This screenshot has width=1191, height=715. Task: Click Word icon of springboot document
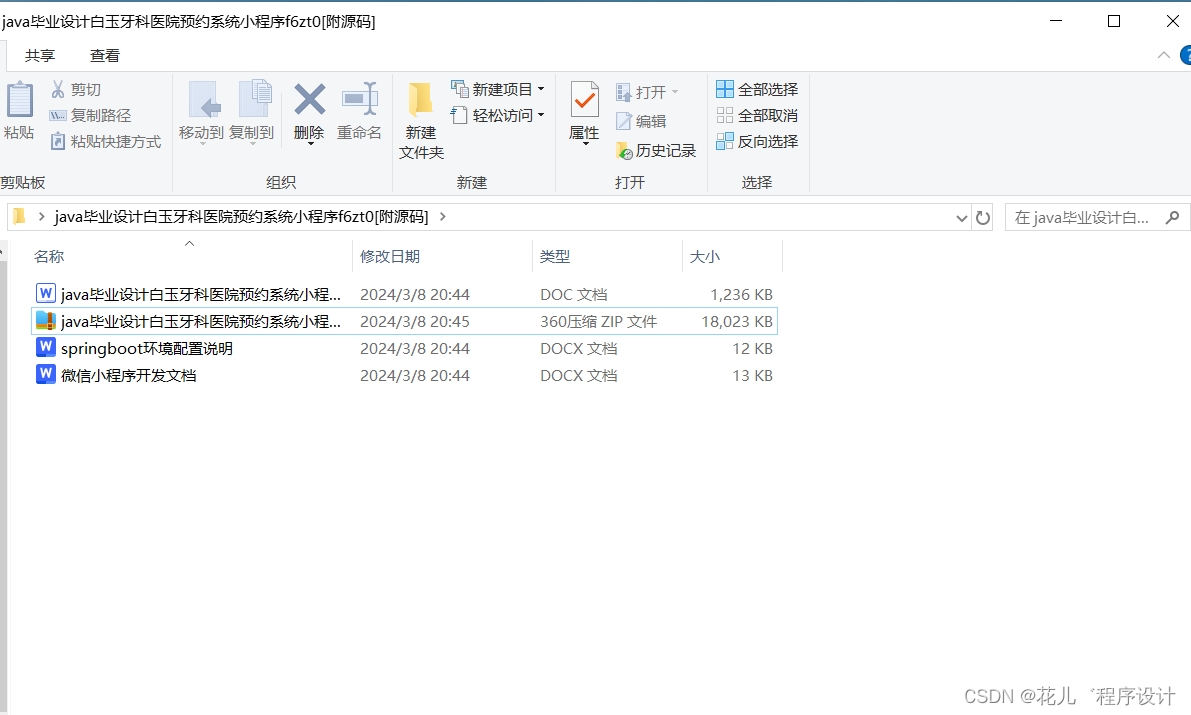(x=46, y=348)
